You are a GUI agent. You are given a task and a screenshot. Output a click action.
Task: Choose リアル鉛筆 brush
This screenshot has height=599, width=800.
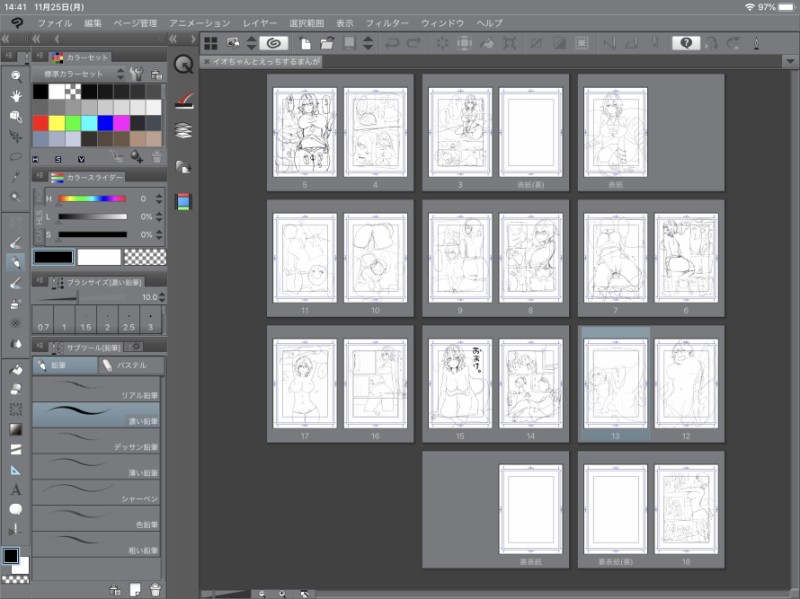coord(96,389)
